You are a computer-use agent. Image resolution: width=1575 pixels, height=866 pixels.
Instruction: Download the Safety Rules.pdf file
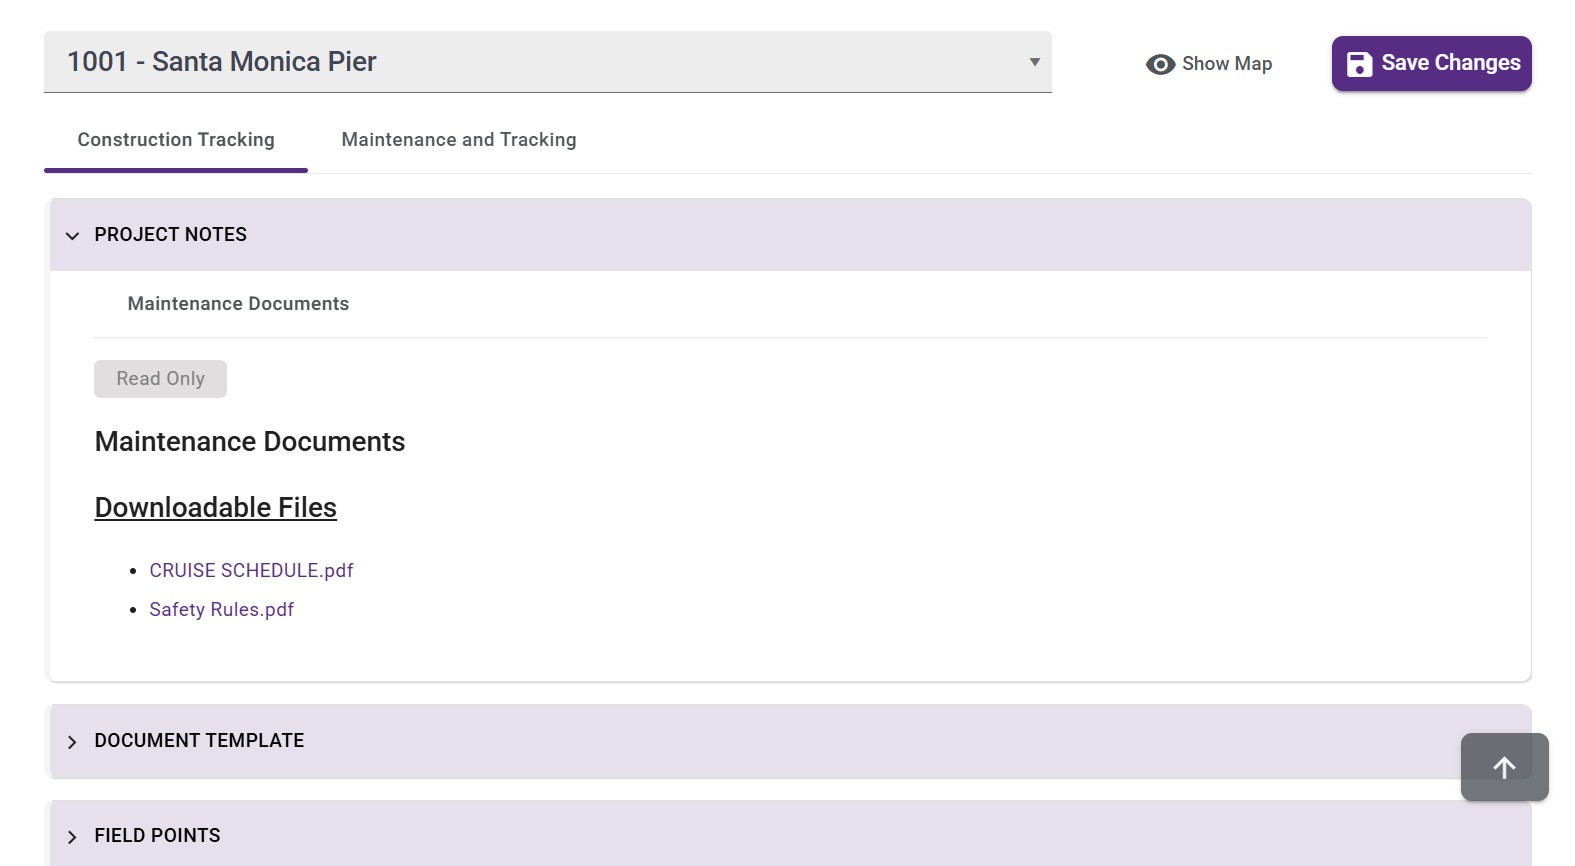pyautogui.click(x=221, y=610)
